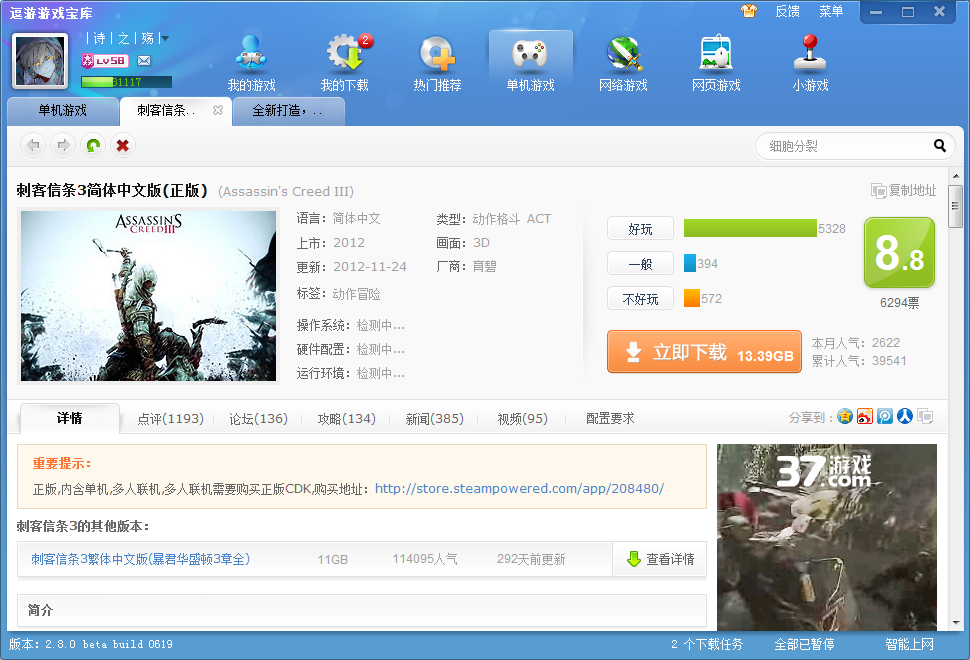Screen dimensions: 970x660
Task: Click 全部已暂停 in status bar
Action: click(804, 645)
